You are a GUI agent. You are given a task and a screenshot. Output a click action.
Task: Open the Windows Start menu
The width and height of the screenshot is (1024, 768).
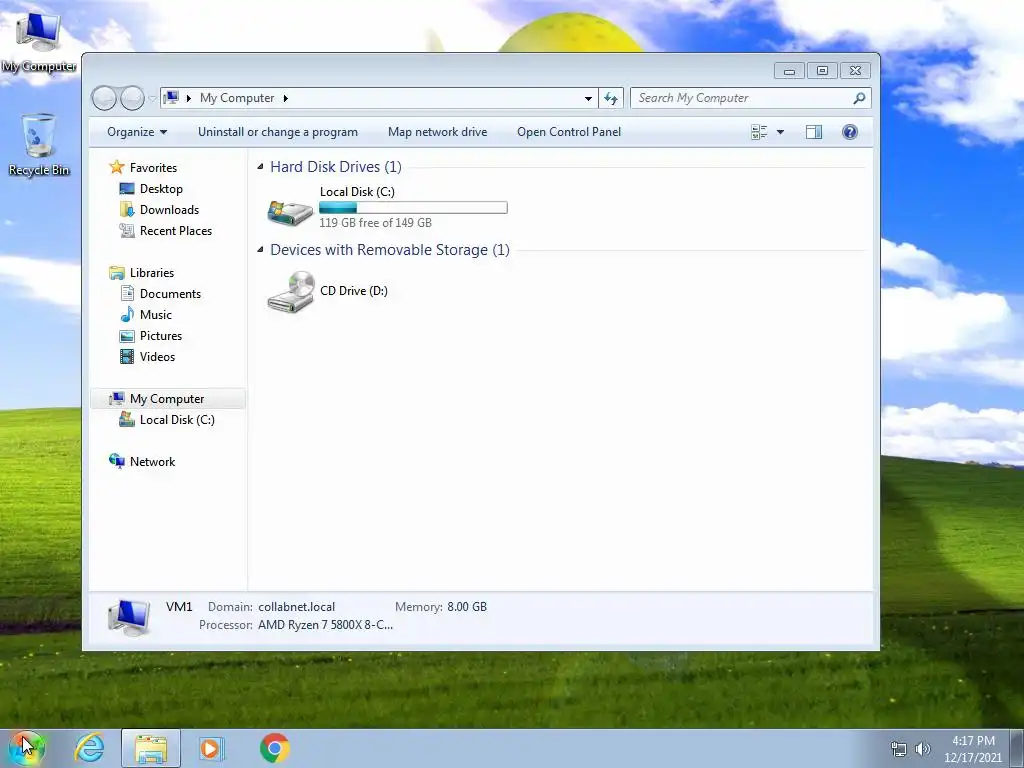(x=26, y=748)
